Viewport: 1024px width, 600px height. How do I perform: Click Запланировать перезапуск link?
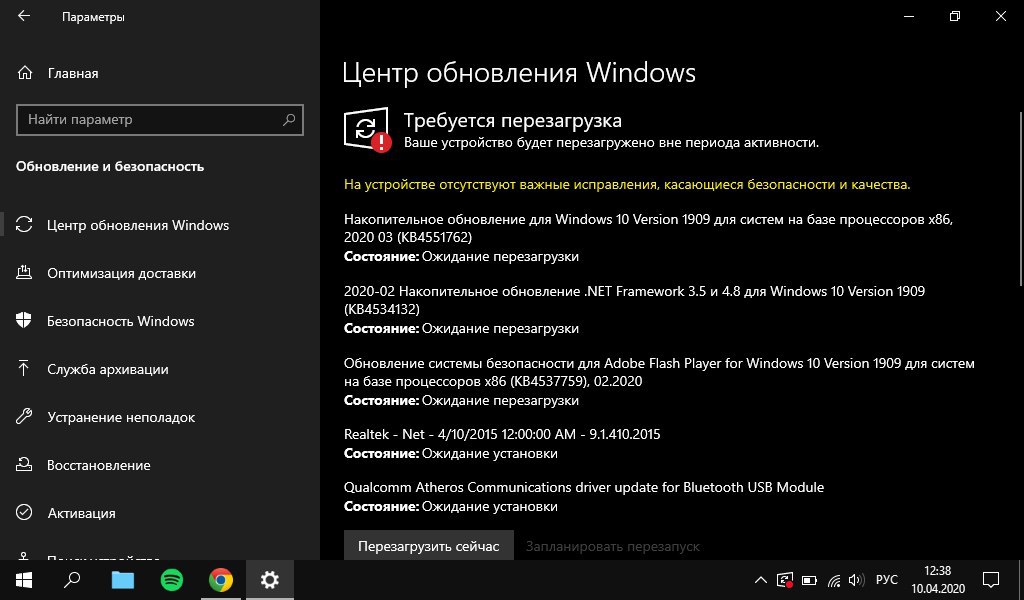613,546
